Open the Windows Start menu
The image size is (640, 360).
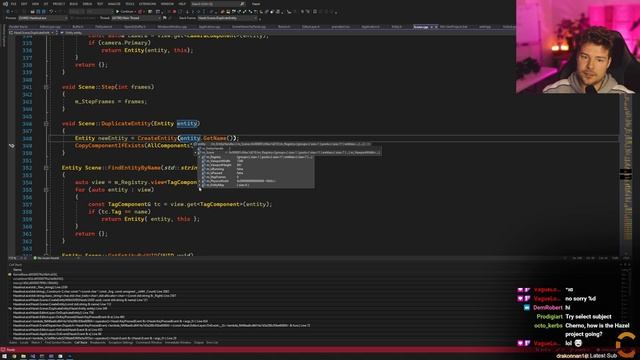pos(4,356)
